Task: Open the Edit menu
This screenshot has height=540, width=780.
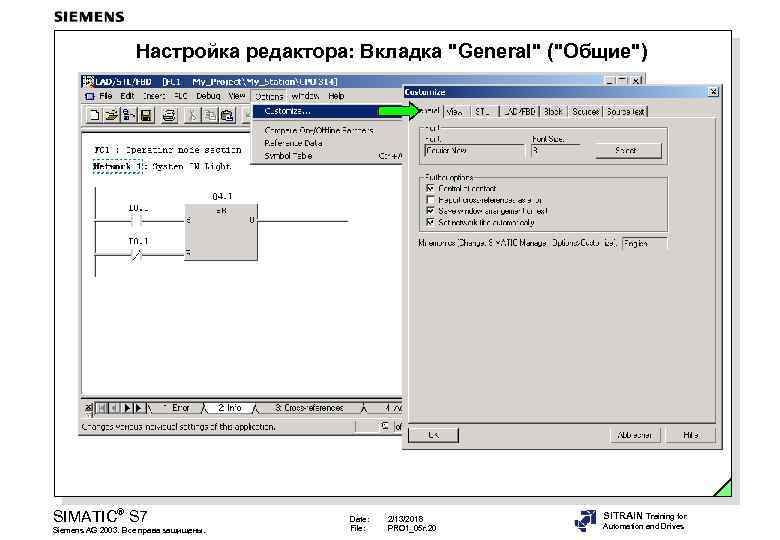Action: 127,96
